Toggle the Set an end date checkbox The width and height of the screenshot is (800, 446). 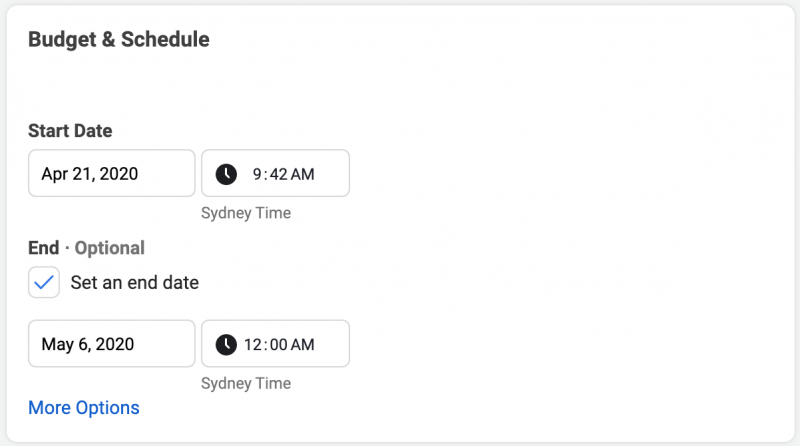coord(44,282)
